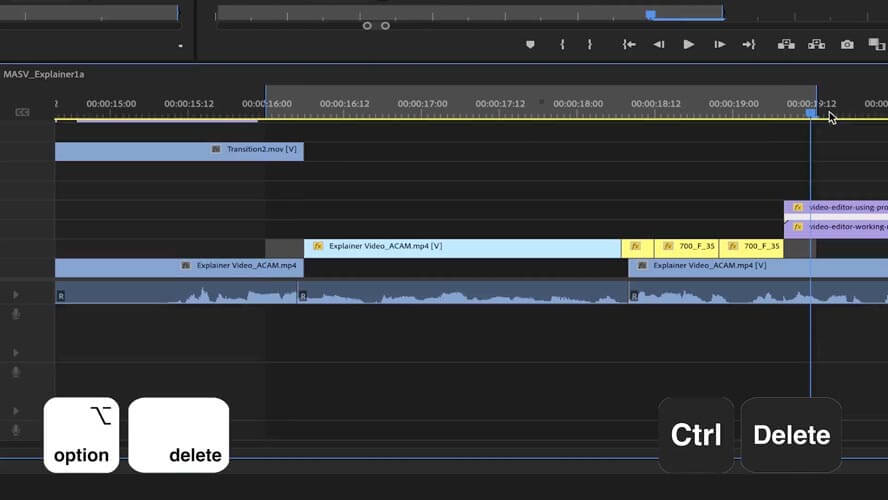Expand the first audio track triangle
Screen dimensions: 888x500
(16, 294)
